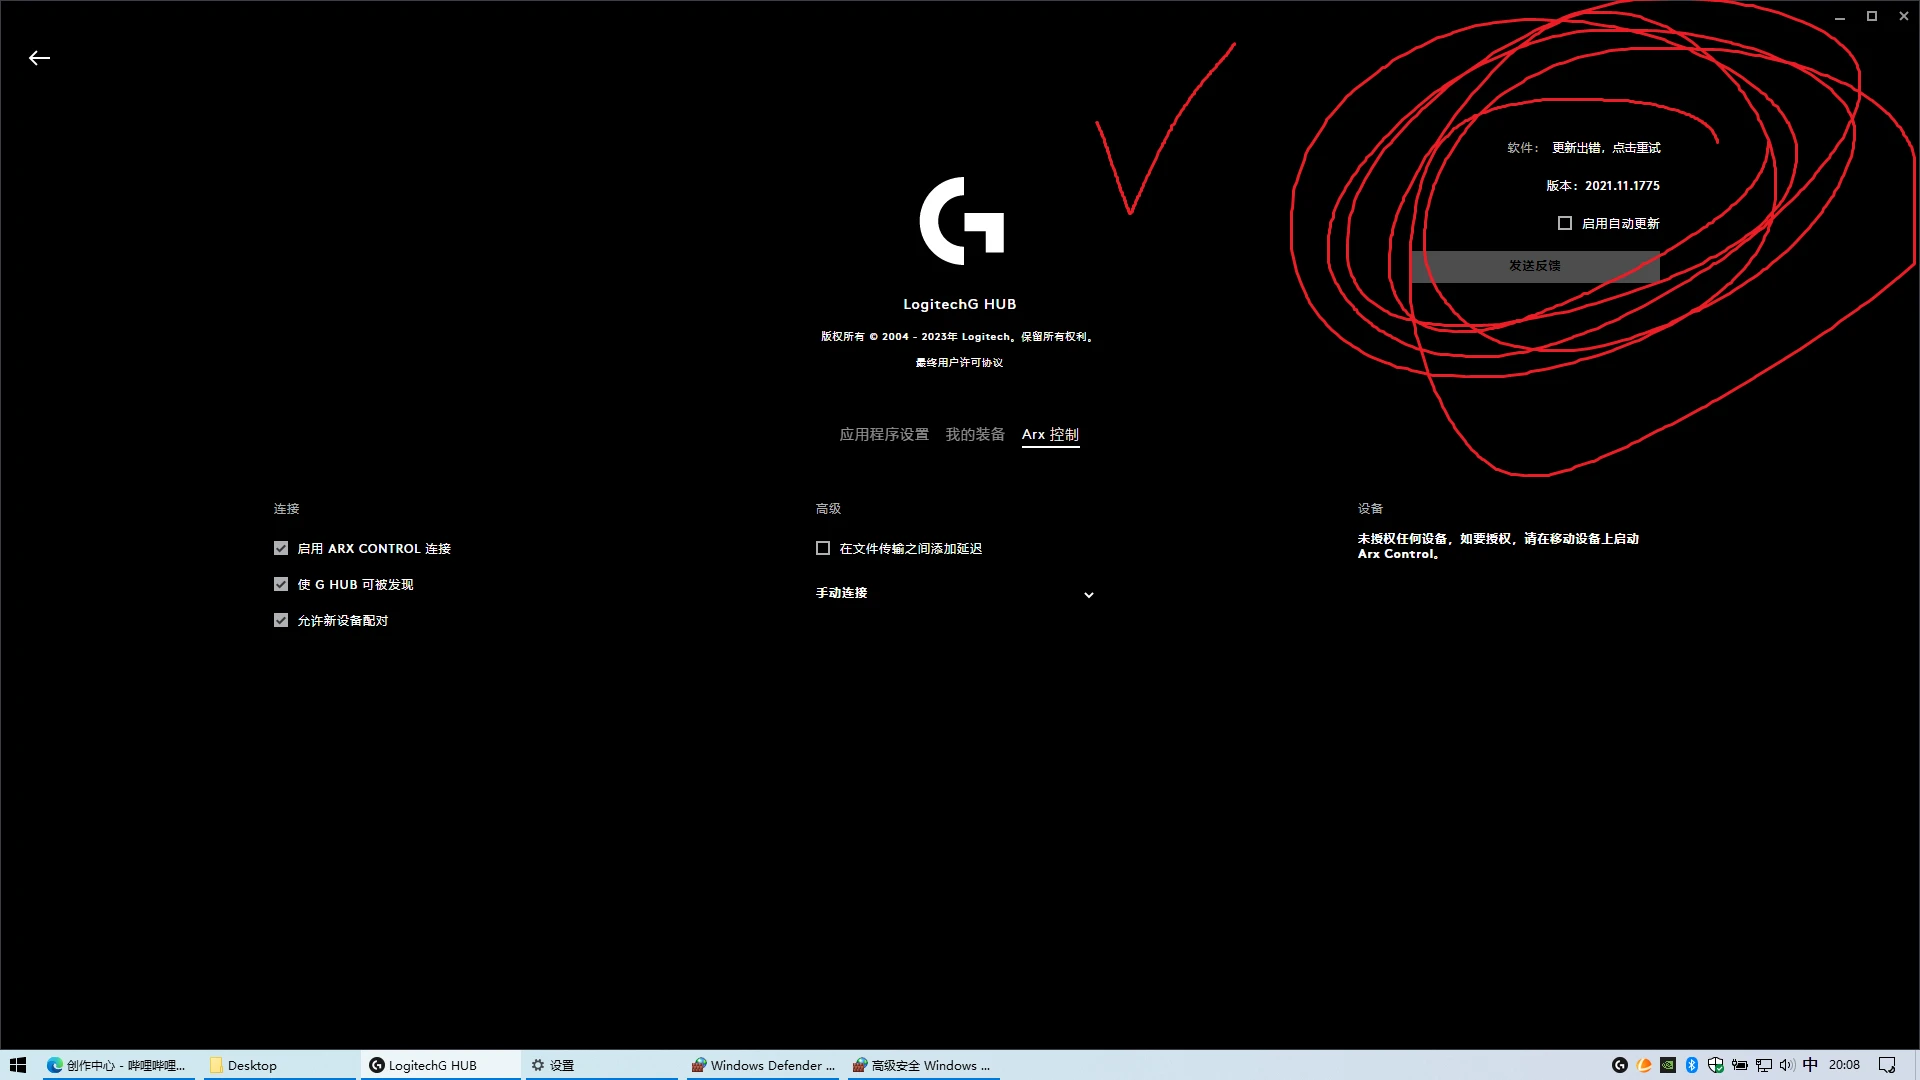Click the back arrow to exit settings

click(x=39, y=58)
